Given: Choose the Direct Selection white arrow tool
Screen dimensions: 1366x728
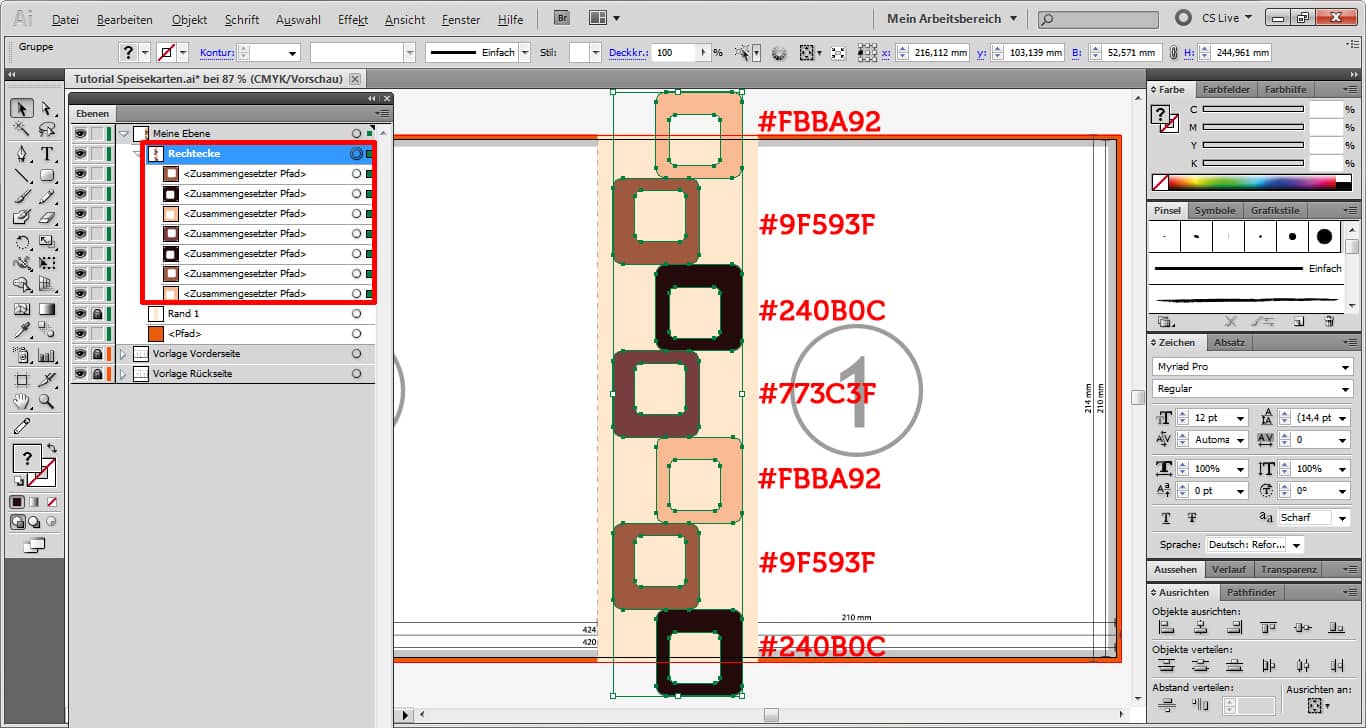Looking at the screenshot, I should tap(46, 108).
